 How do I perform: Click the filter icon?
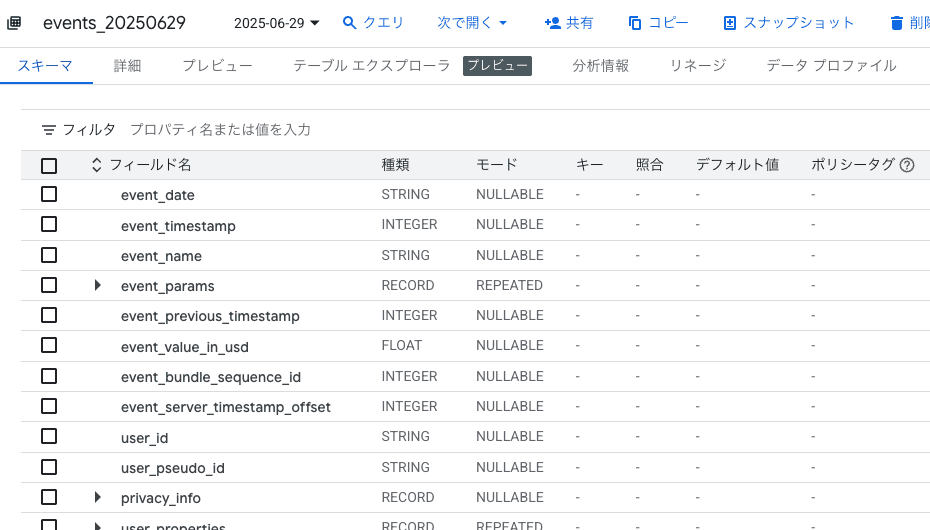[49, 130]
